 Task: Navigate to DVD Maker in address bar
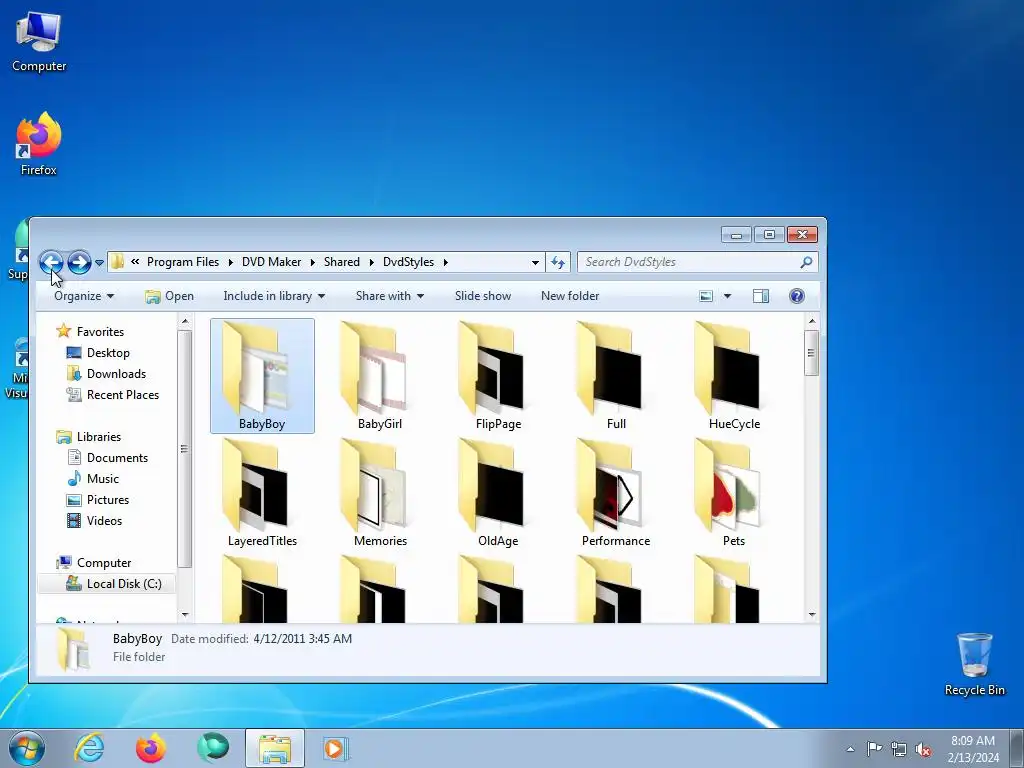271,262
